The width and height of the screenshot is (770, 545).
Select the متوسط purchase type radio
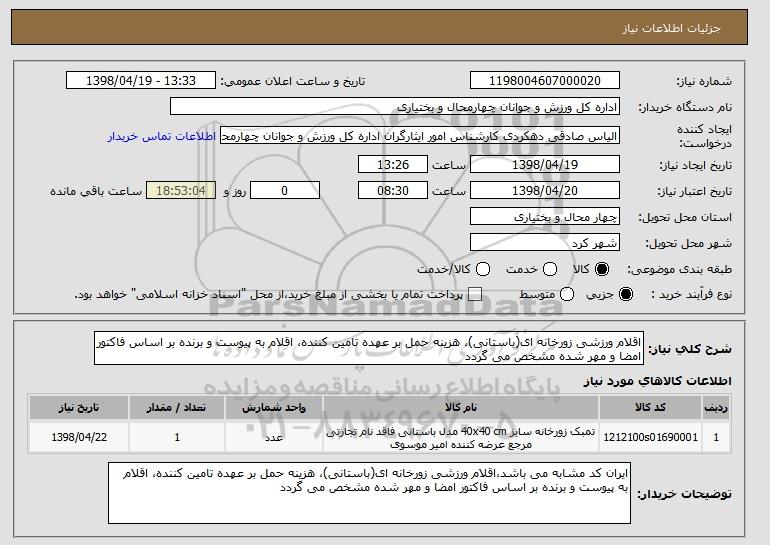tap(567, 294)
